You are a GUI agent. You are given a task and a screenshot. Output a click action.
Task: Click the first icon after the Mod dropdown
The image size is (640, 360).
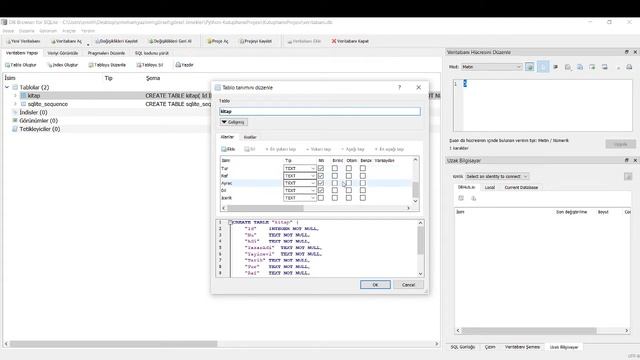[529, 67]
